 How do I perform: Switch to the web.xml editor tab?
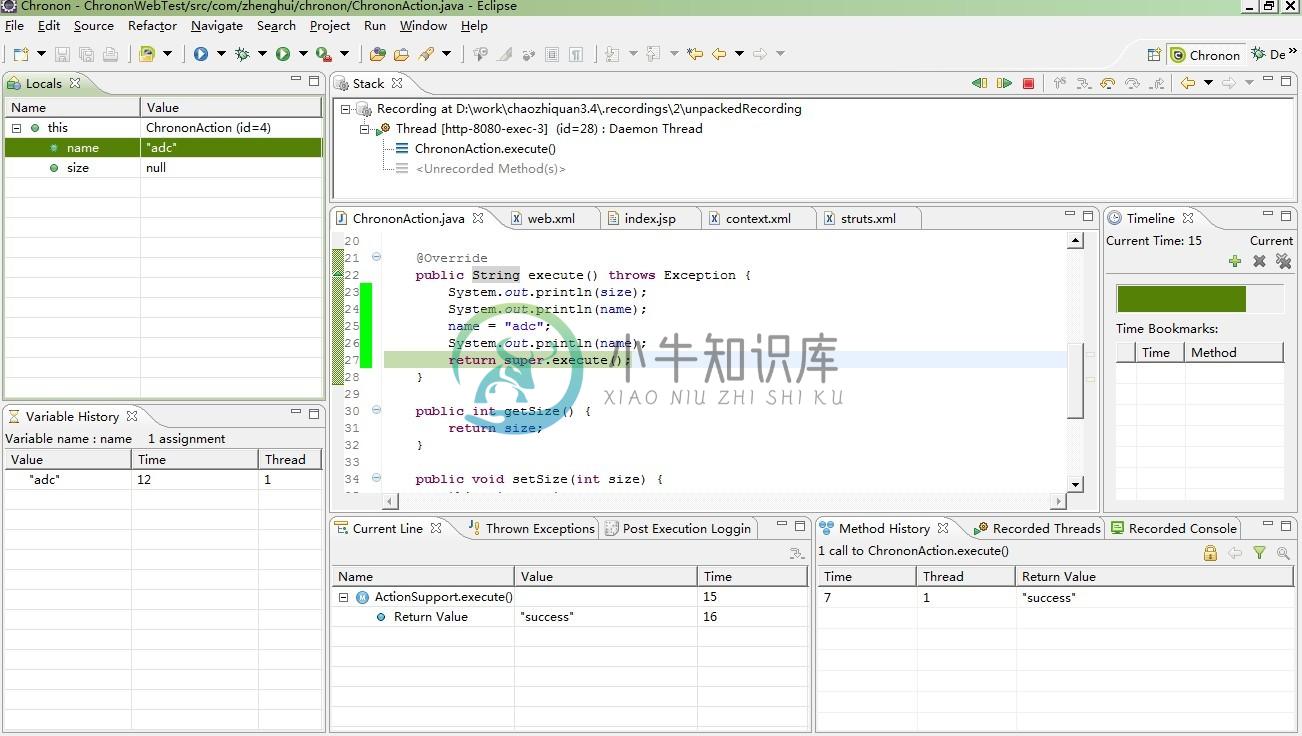551,218
